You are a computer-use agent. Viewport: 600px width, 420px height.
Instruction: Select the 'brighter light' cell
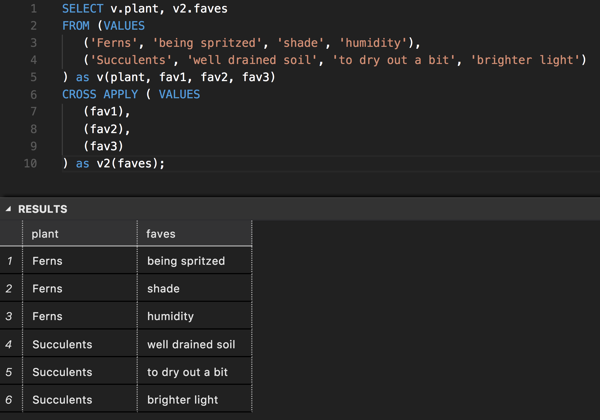click(x=182, y=400)
